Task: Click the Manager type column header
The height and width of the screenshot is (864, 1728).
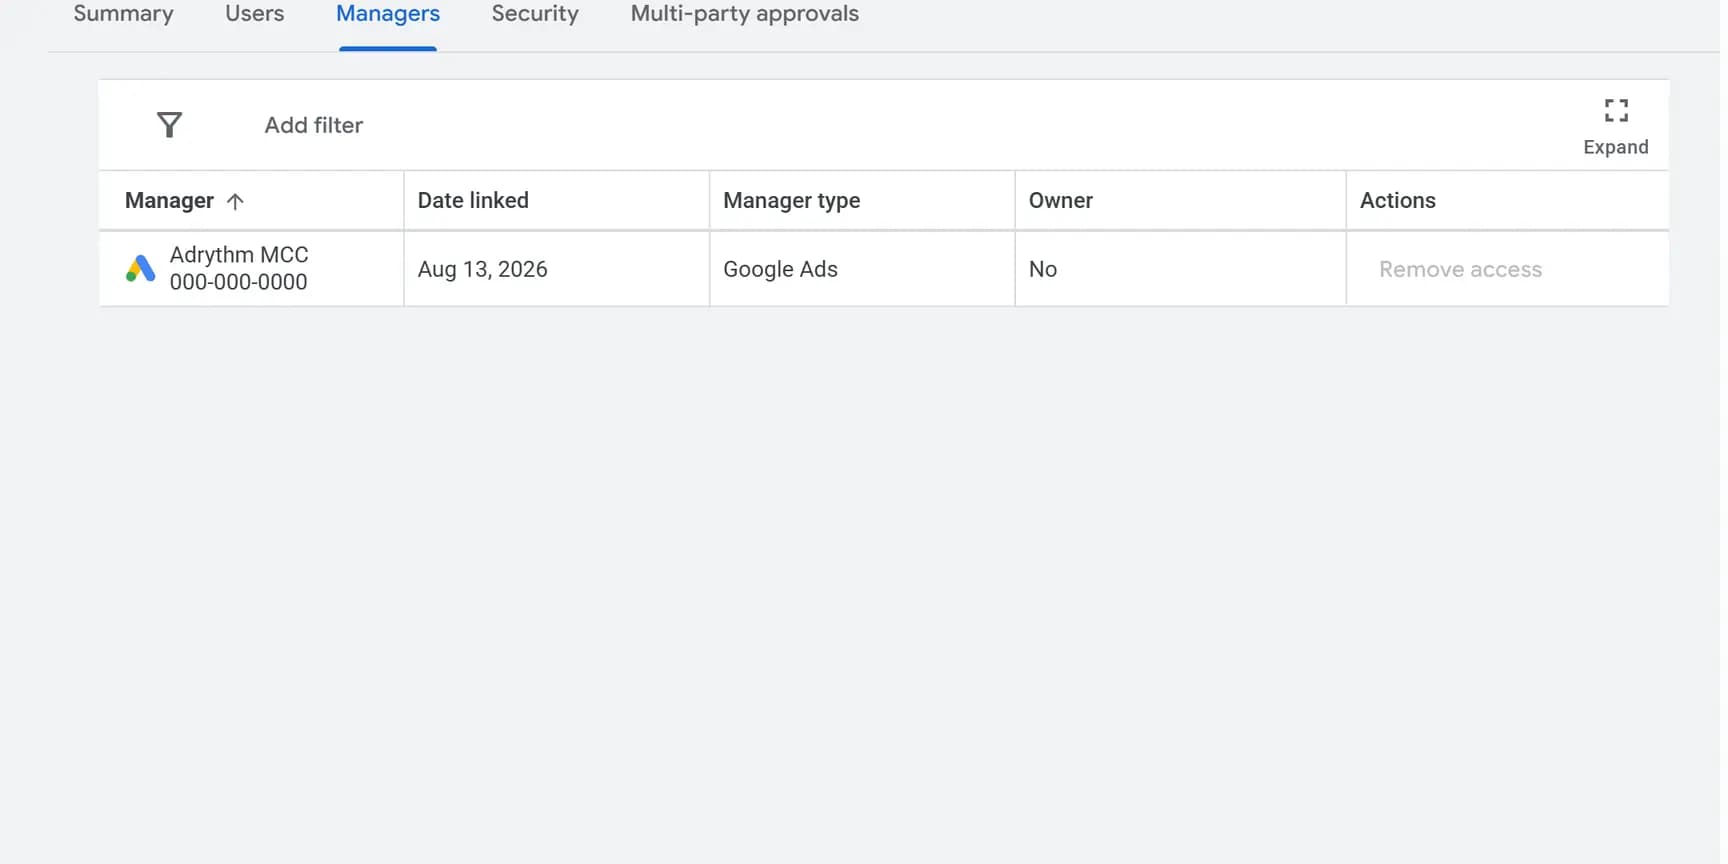Action: tap(792, 201)
